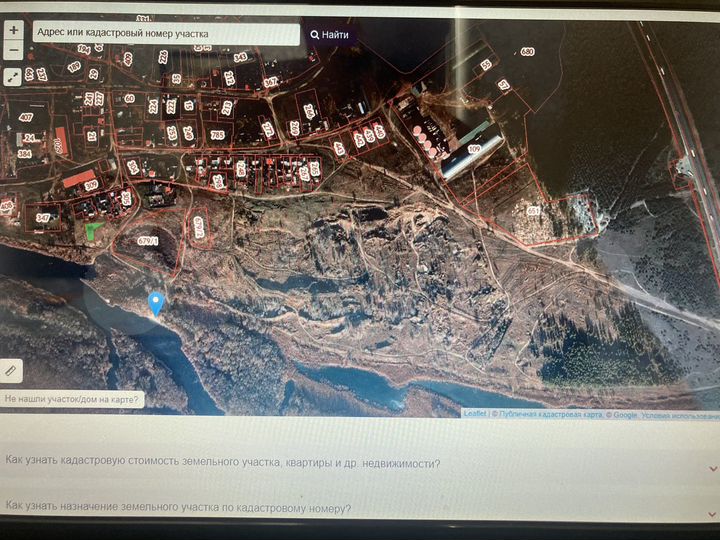Zoom in the map with plus button

click(x=13, y=31)
